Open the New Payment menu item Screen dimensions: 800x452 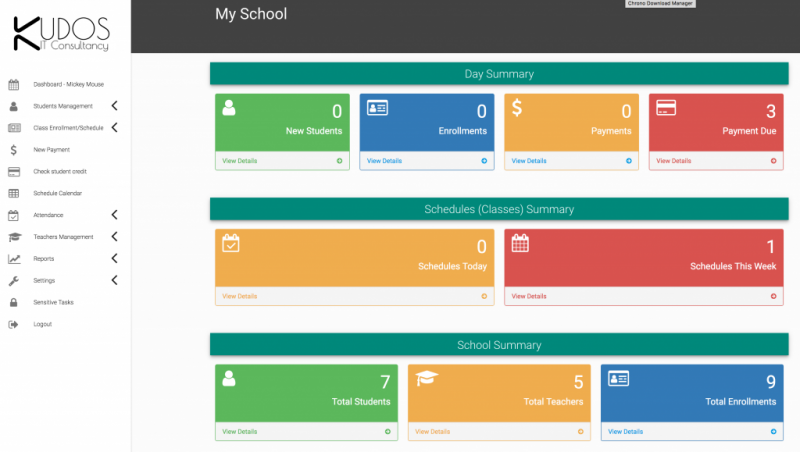click(52, 150)
